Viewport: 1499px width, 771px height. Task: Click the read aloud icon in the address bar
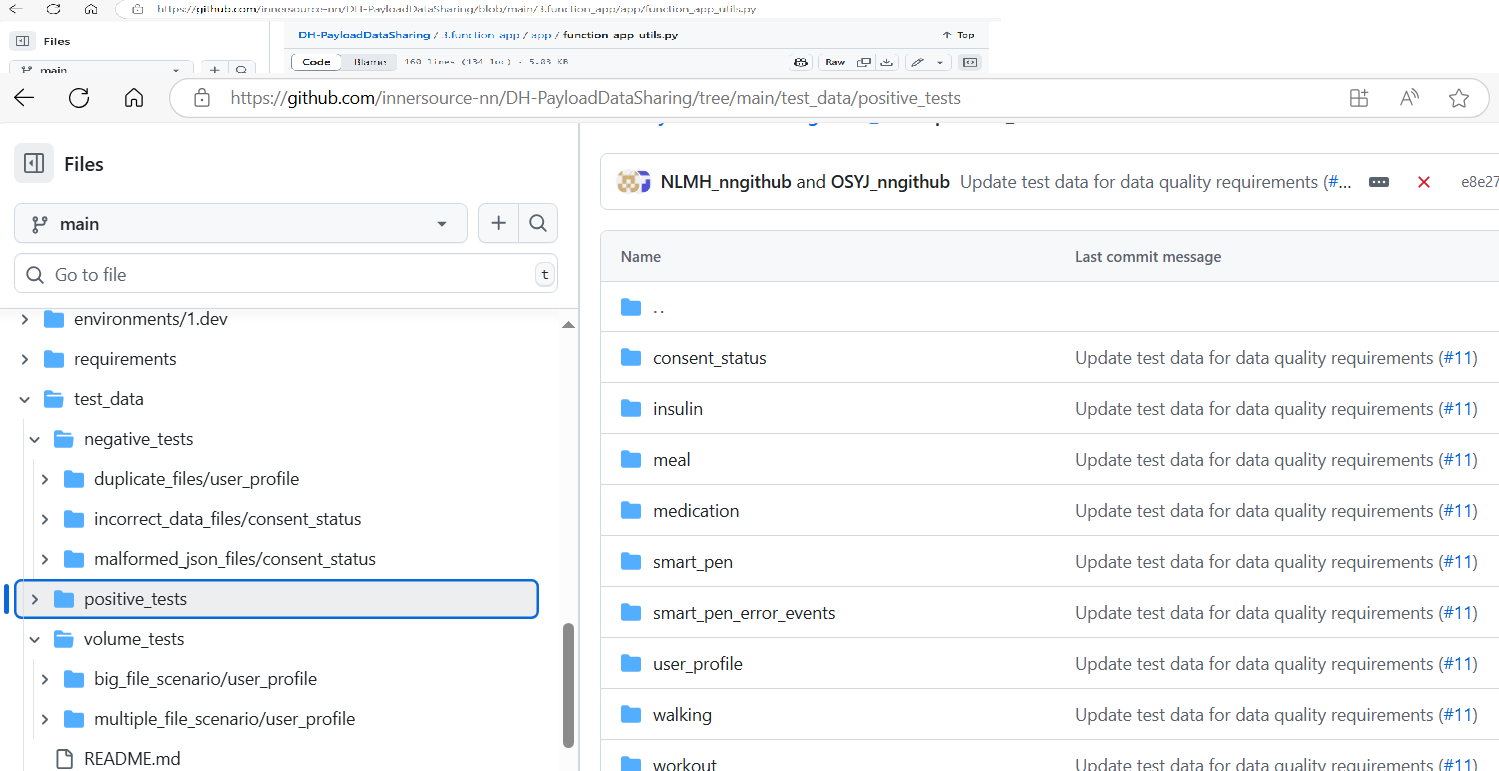pyautogui.click(x=1409, y=98)
